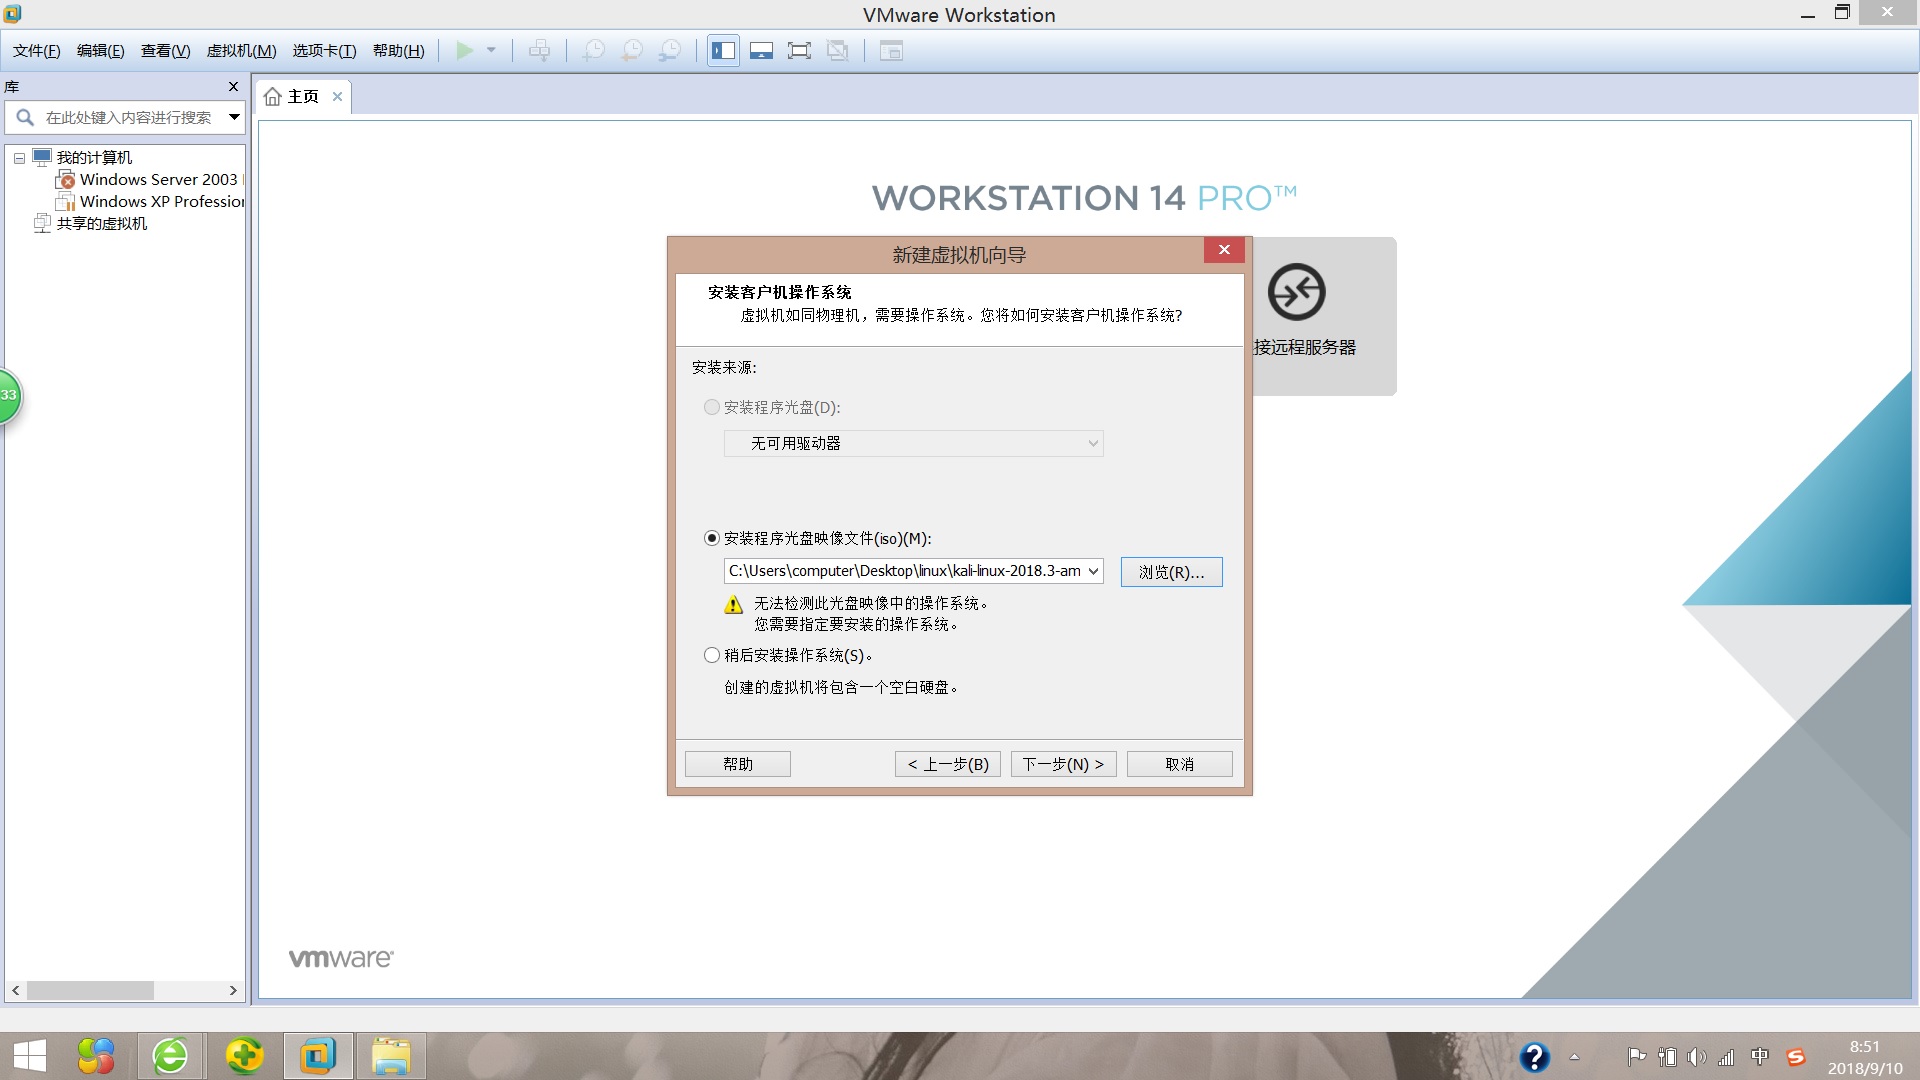
Task: Open the 文件(F) menu
Action: tap(37, 51)
